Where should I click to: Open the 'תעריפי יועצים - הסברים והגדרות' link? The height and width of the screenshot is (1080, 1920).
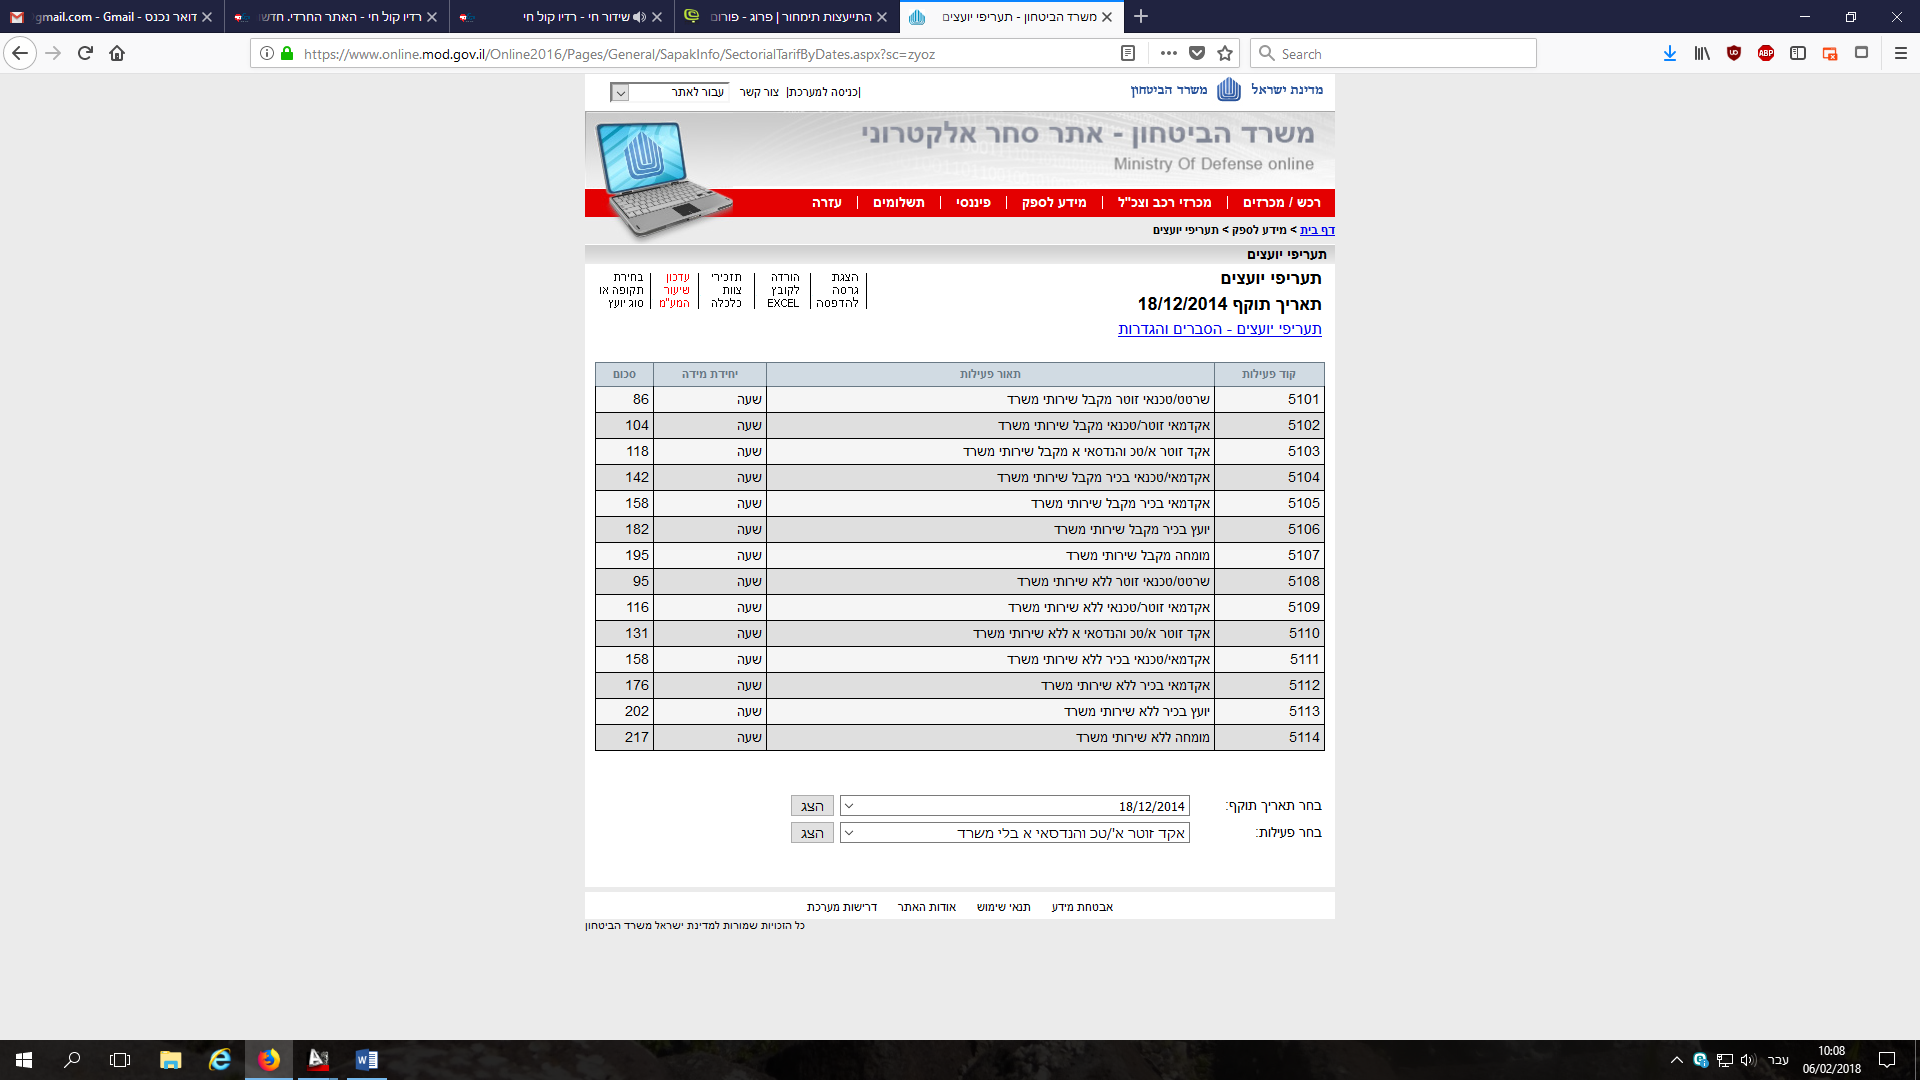1219,329
